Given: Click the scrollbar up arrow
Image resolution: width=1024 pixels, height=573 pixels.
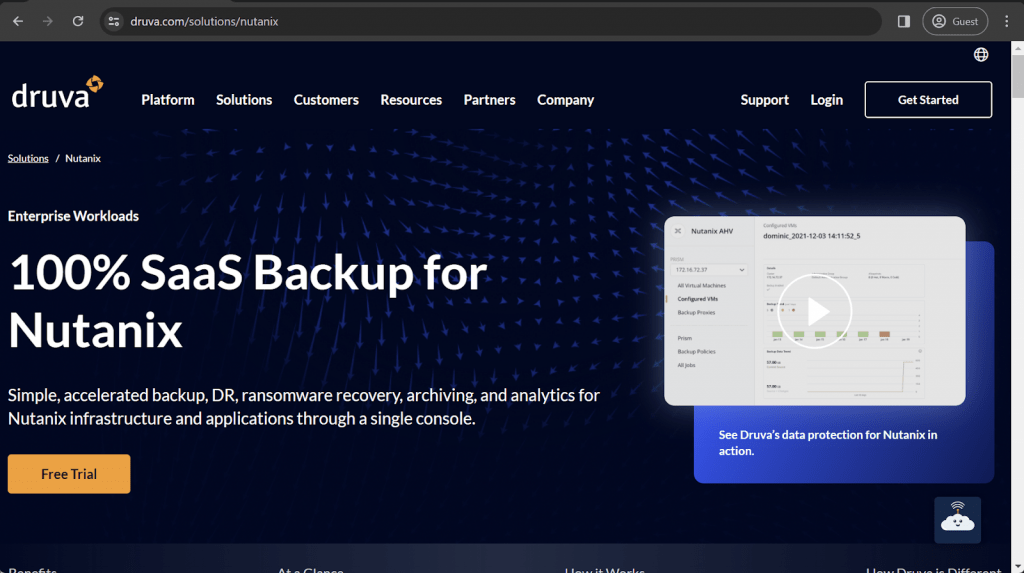Looking at the screenshot, I should [1017, 48].
